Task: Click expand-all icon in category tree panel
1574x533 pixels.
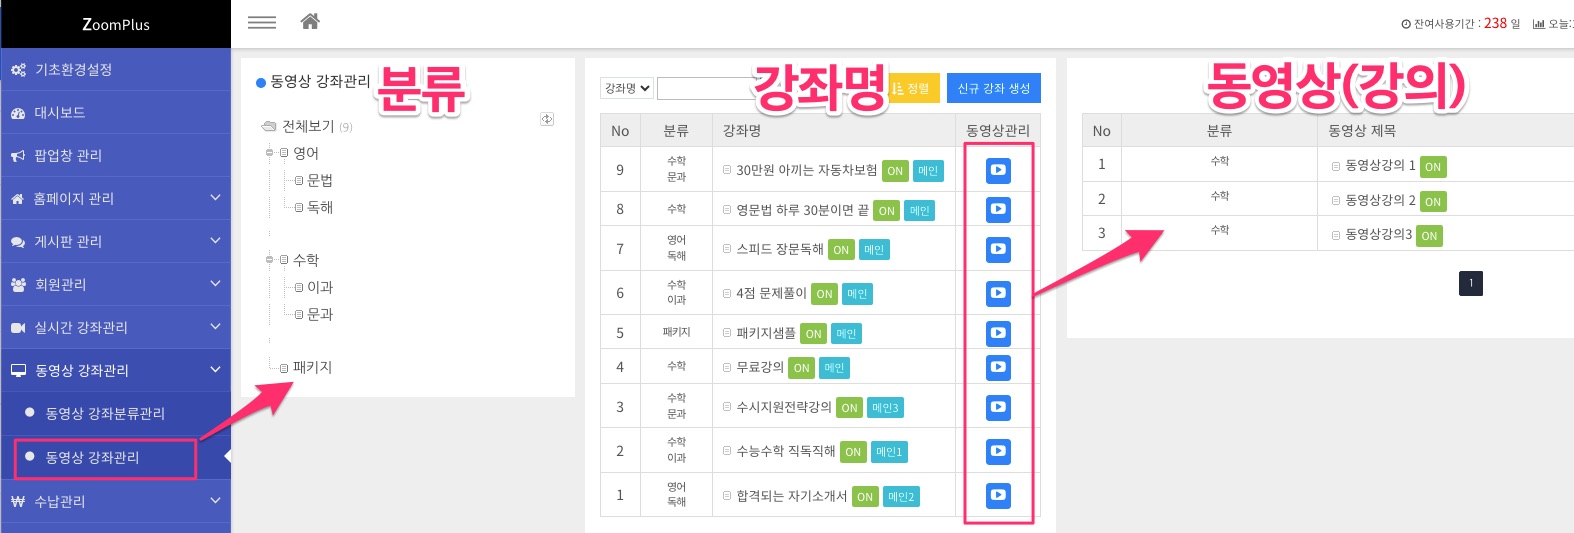Action: tap(547, 119)
